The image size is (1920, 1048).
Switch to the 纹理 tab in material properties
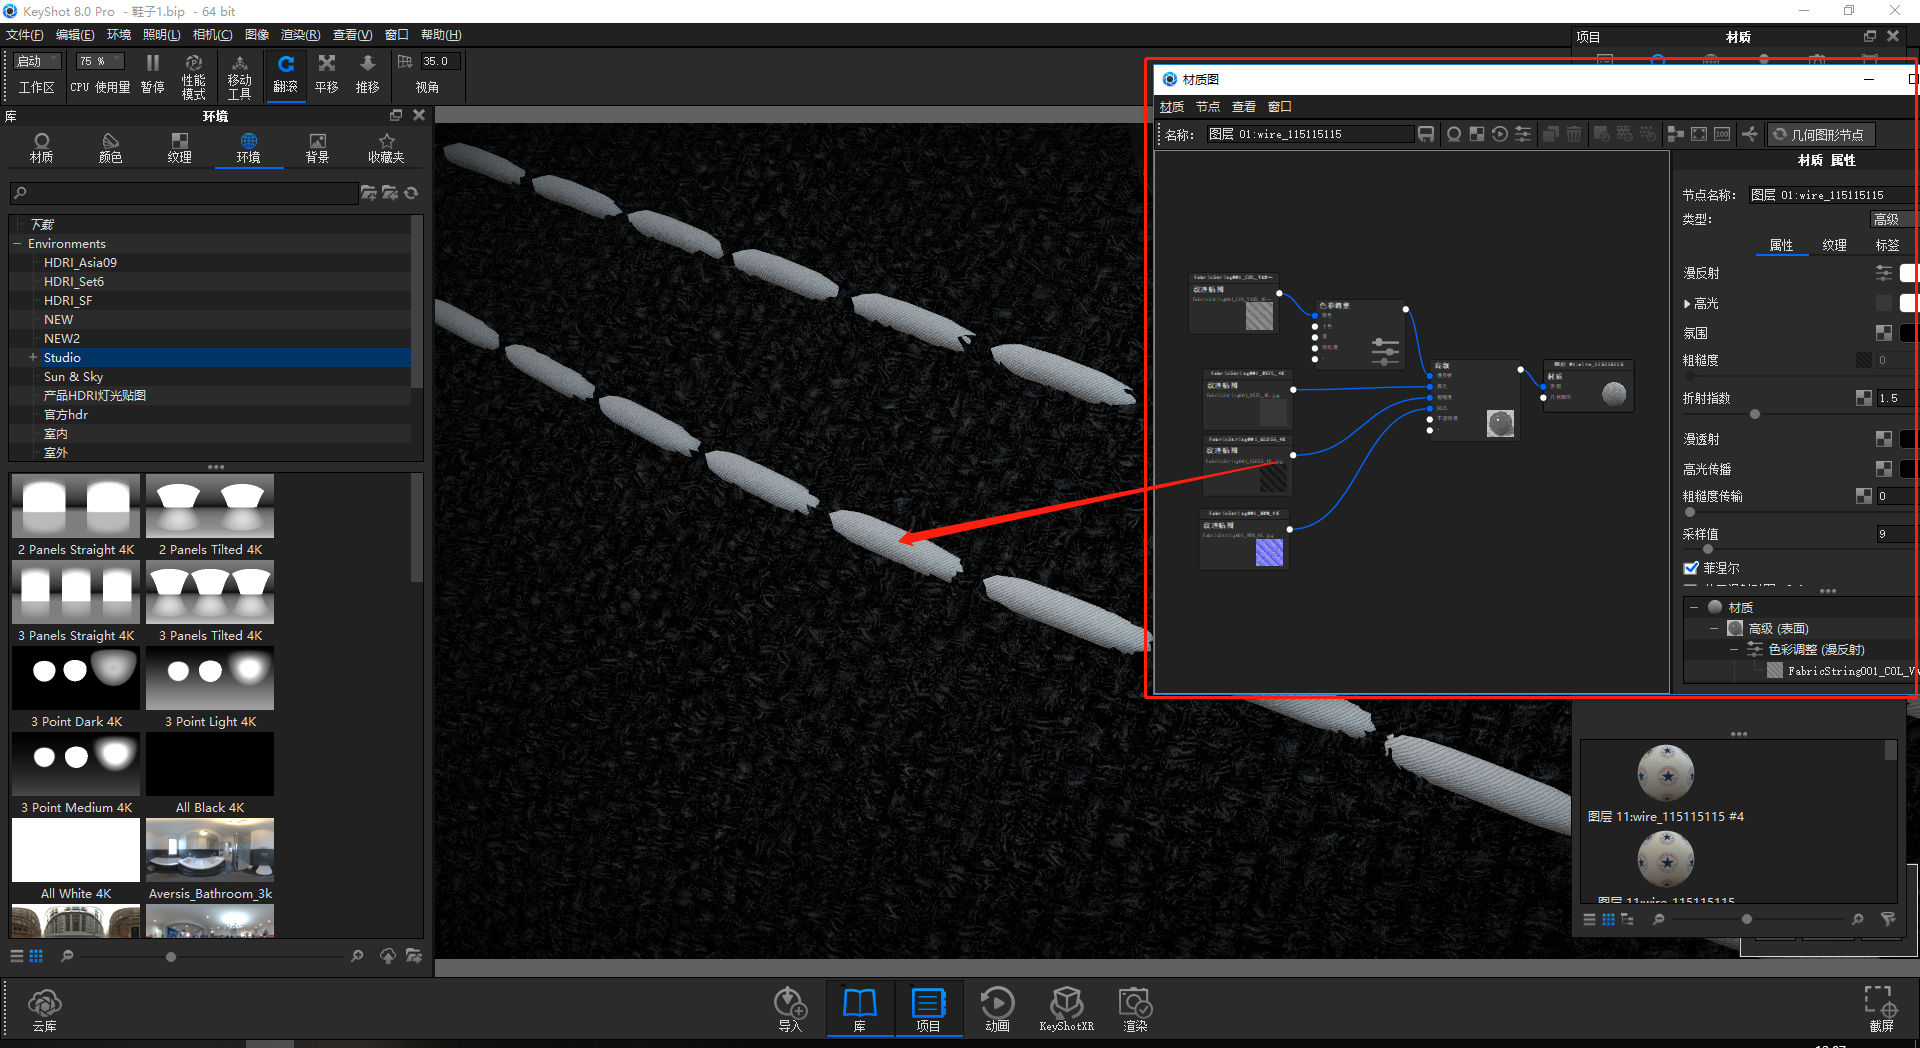coord(1834,244)
